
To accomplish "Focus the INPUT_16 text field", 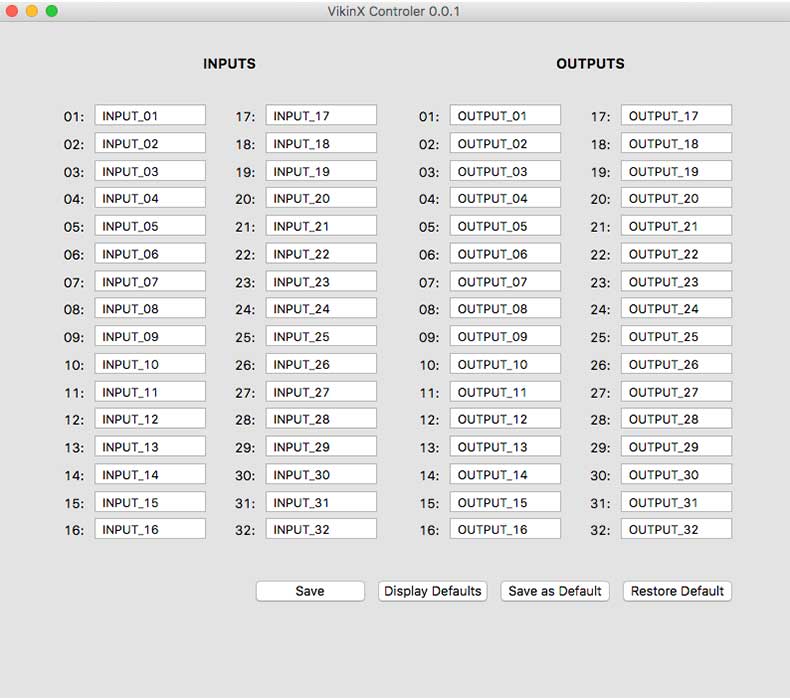I will pos(150,529).
